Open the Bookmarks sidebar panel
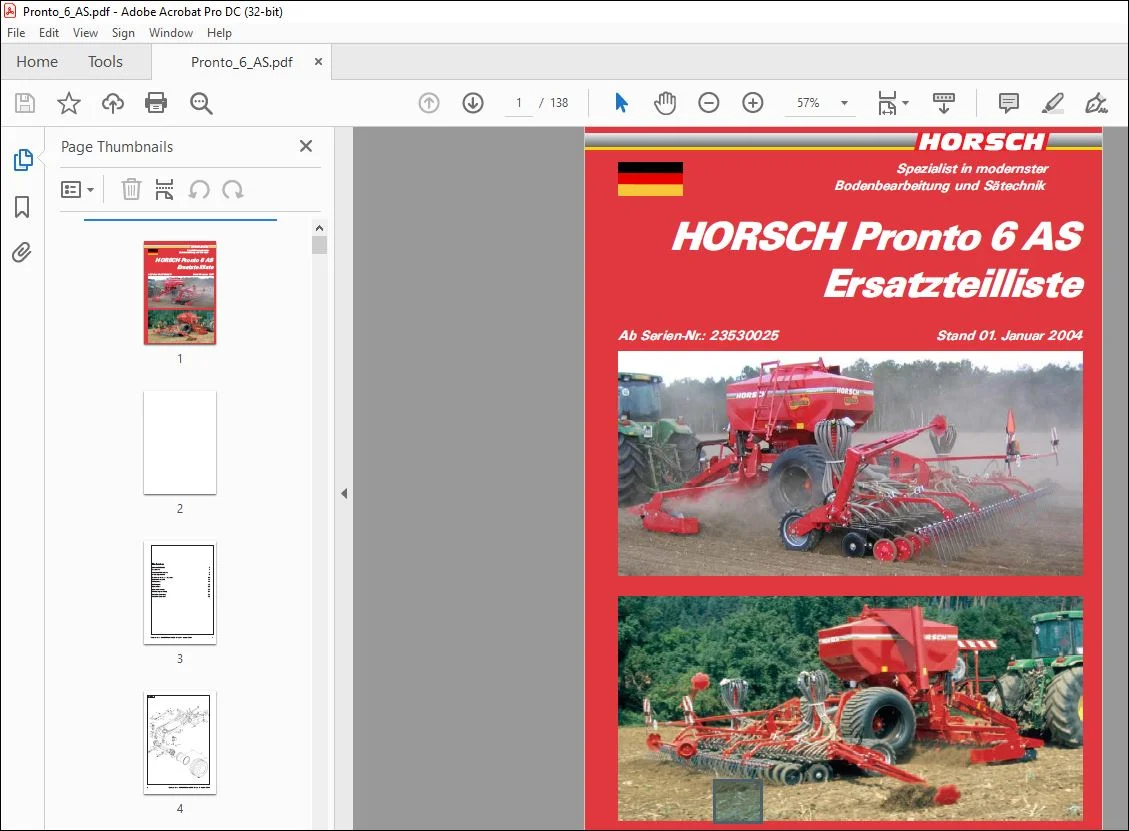The width and height of the screenshot is (1129, 831). coord(22,207)
